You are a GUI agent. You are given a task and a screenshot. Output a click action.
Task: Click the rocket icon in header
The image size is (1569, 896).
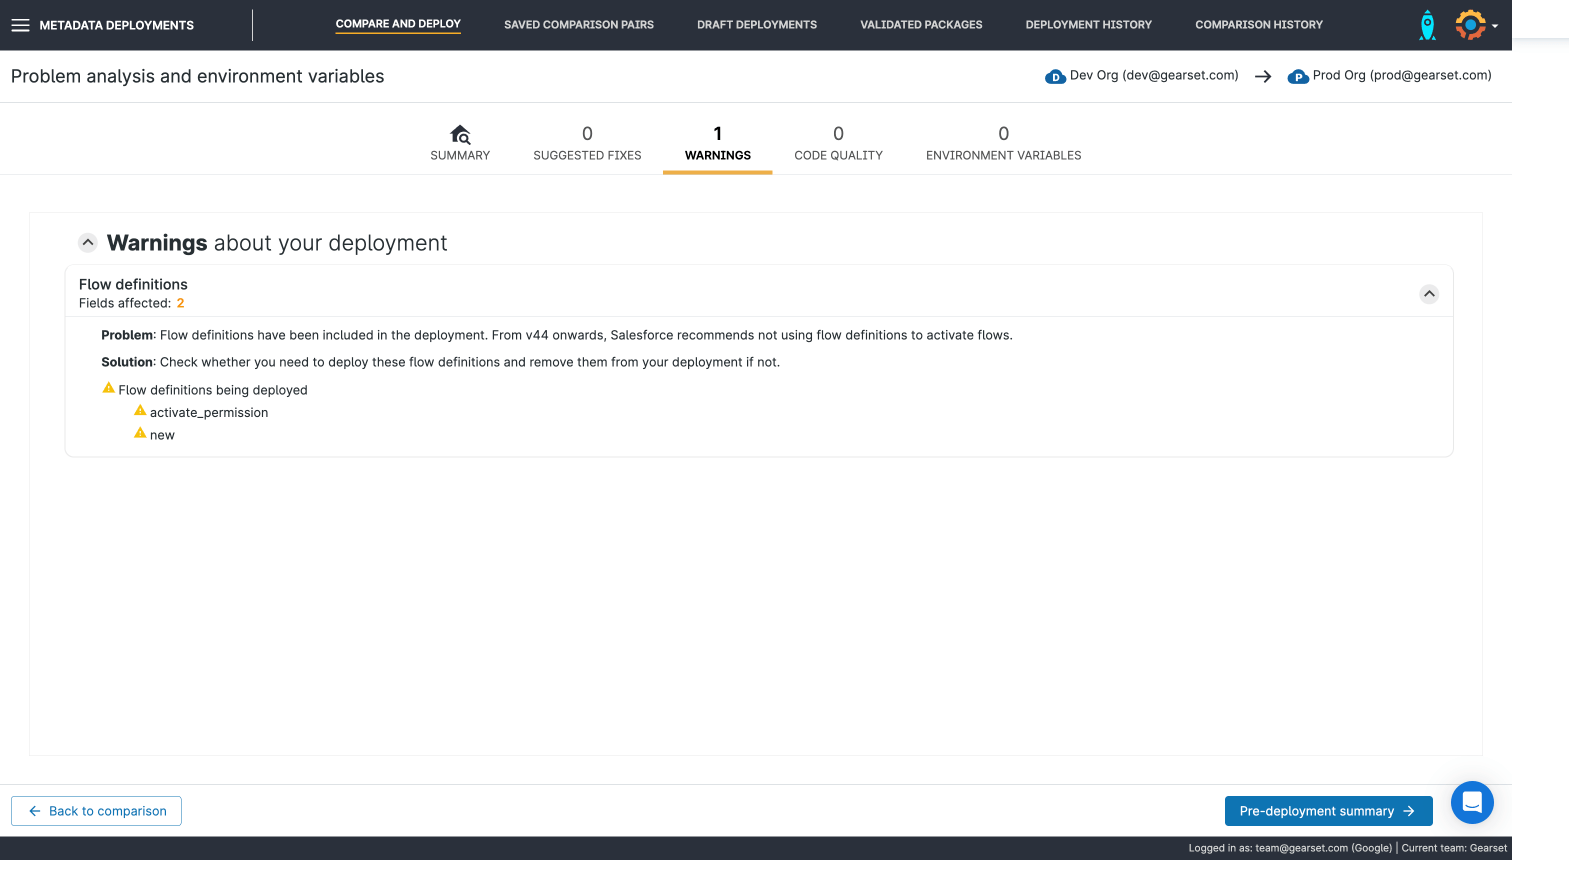(1427, 25)
